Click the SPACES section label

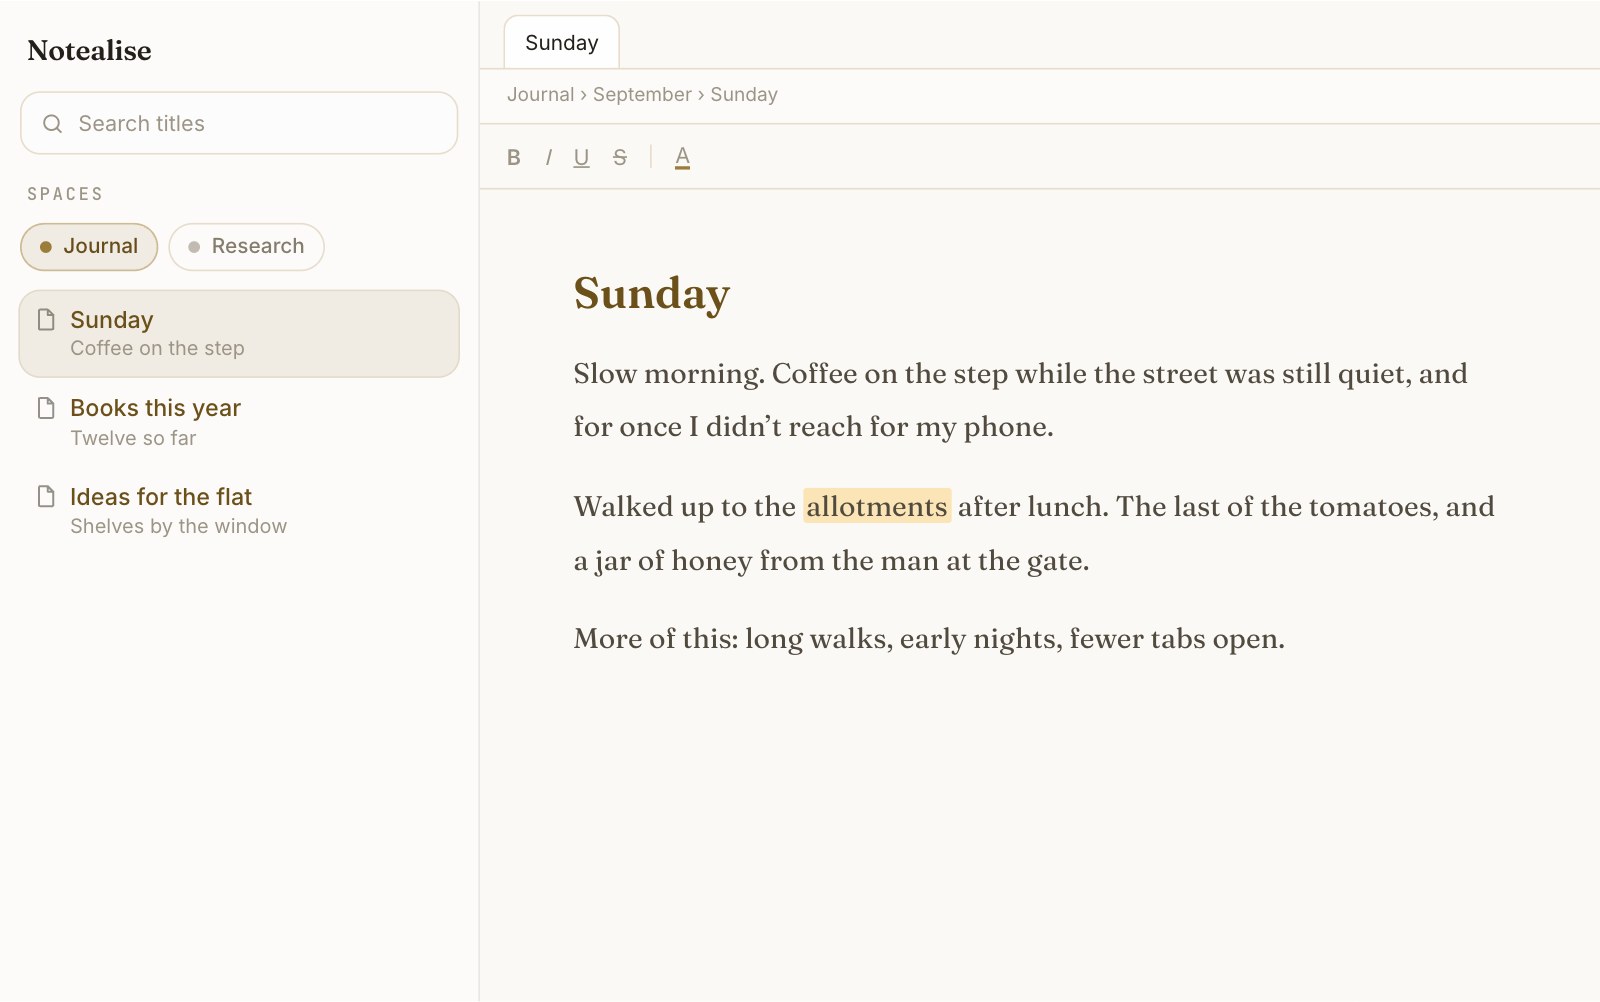65,194
